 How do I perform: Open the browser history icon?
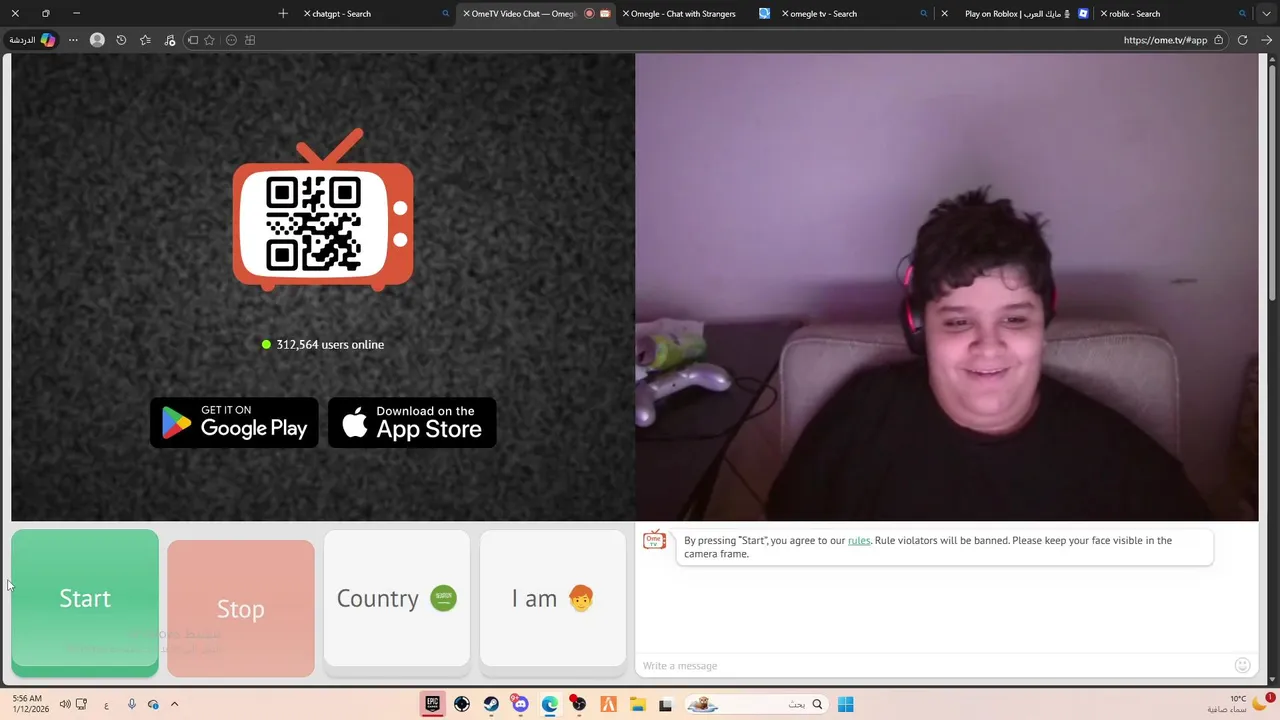coord(121,40)
